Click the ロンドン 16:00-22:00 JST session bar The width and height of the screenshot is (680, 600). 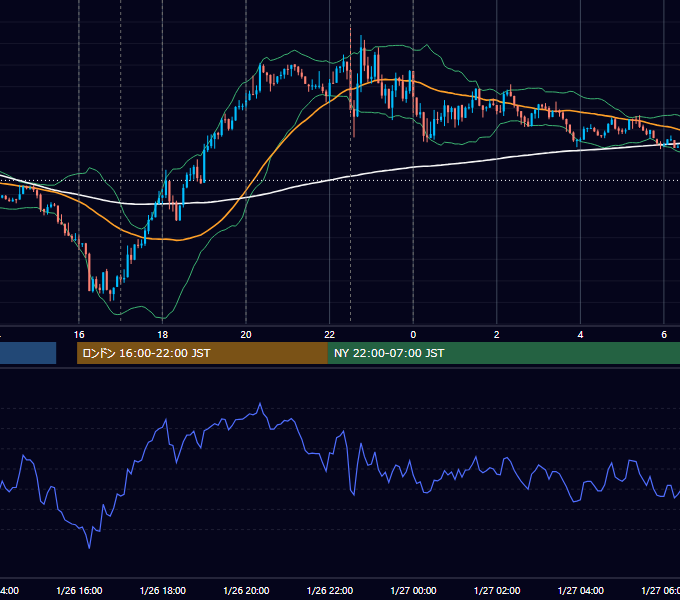coord(202,353)
